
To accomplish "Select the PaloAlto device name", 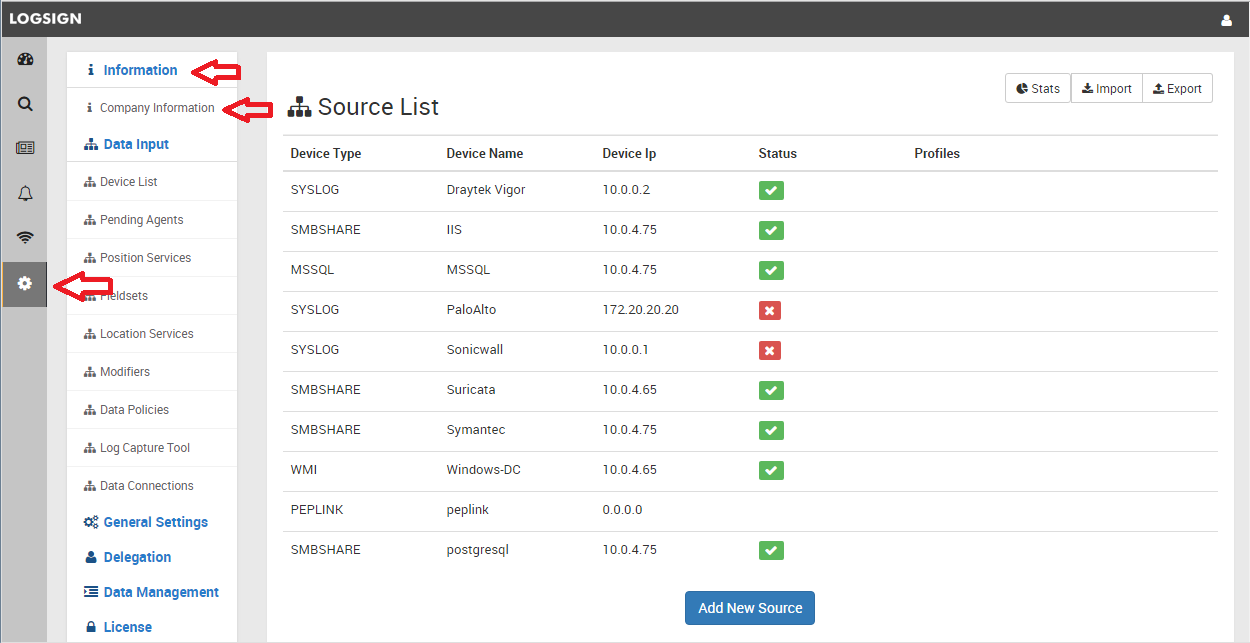I will pos(471,310).
